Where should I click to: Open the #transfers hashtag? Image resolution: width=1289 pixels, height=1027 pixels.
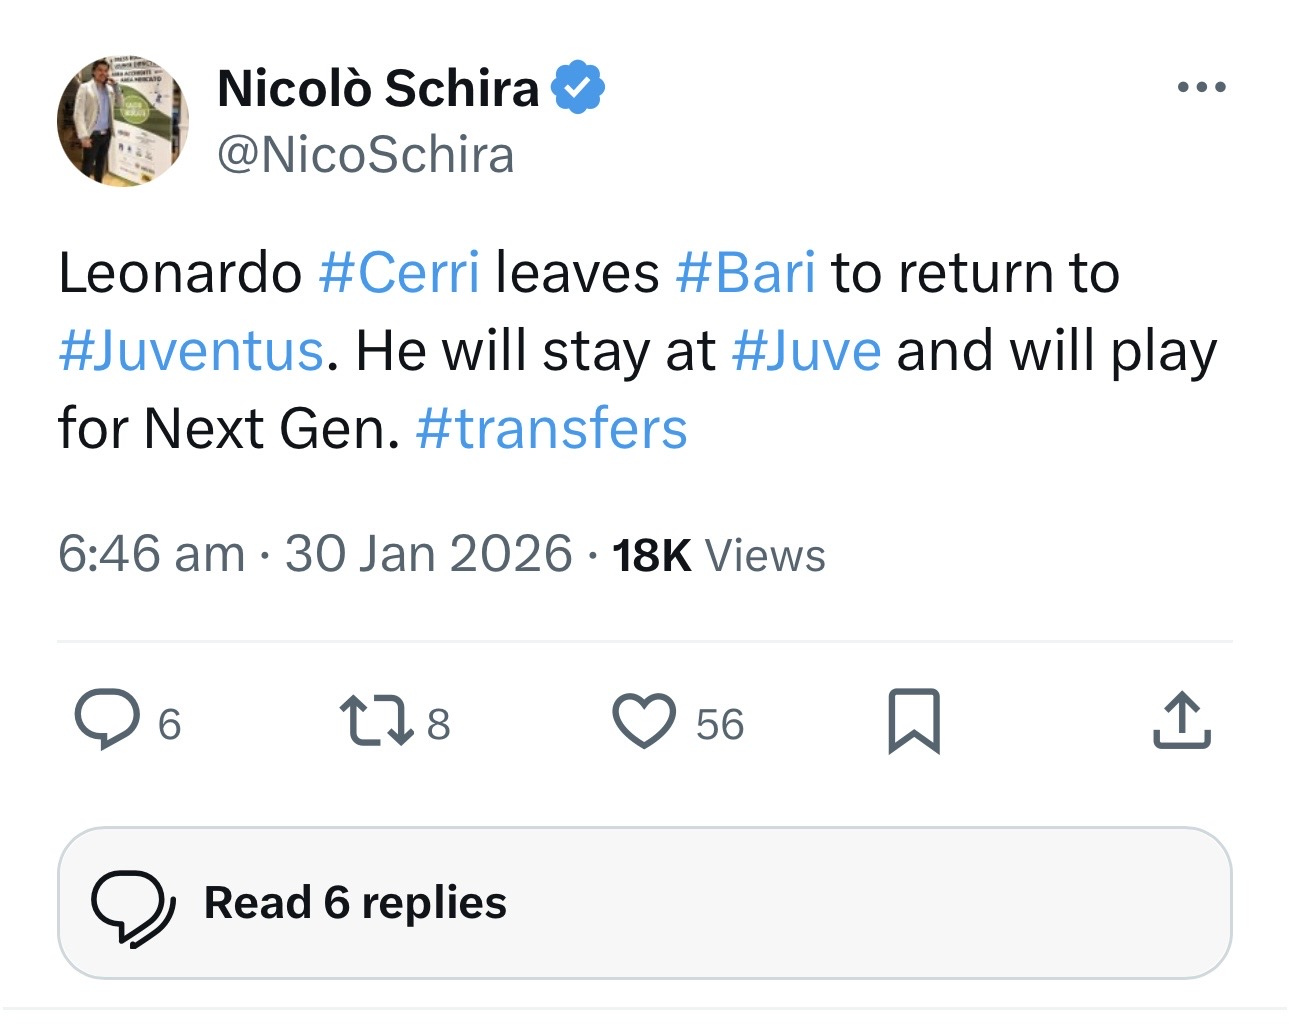coord(551,429)
